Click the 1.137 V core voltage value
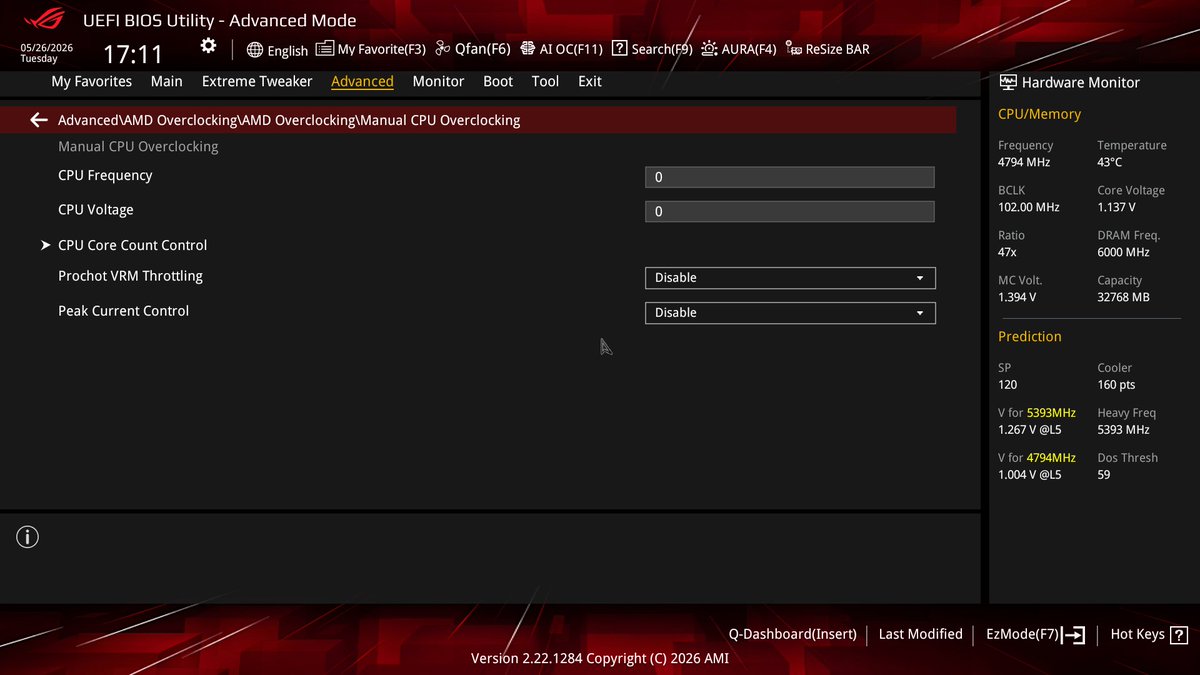Image resolution: width=1200 pixels, height=675 pixels. click(1116, 207)
